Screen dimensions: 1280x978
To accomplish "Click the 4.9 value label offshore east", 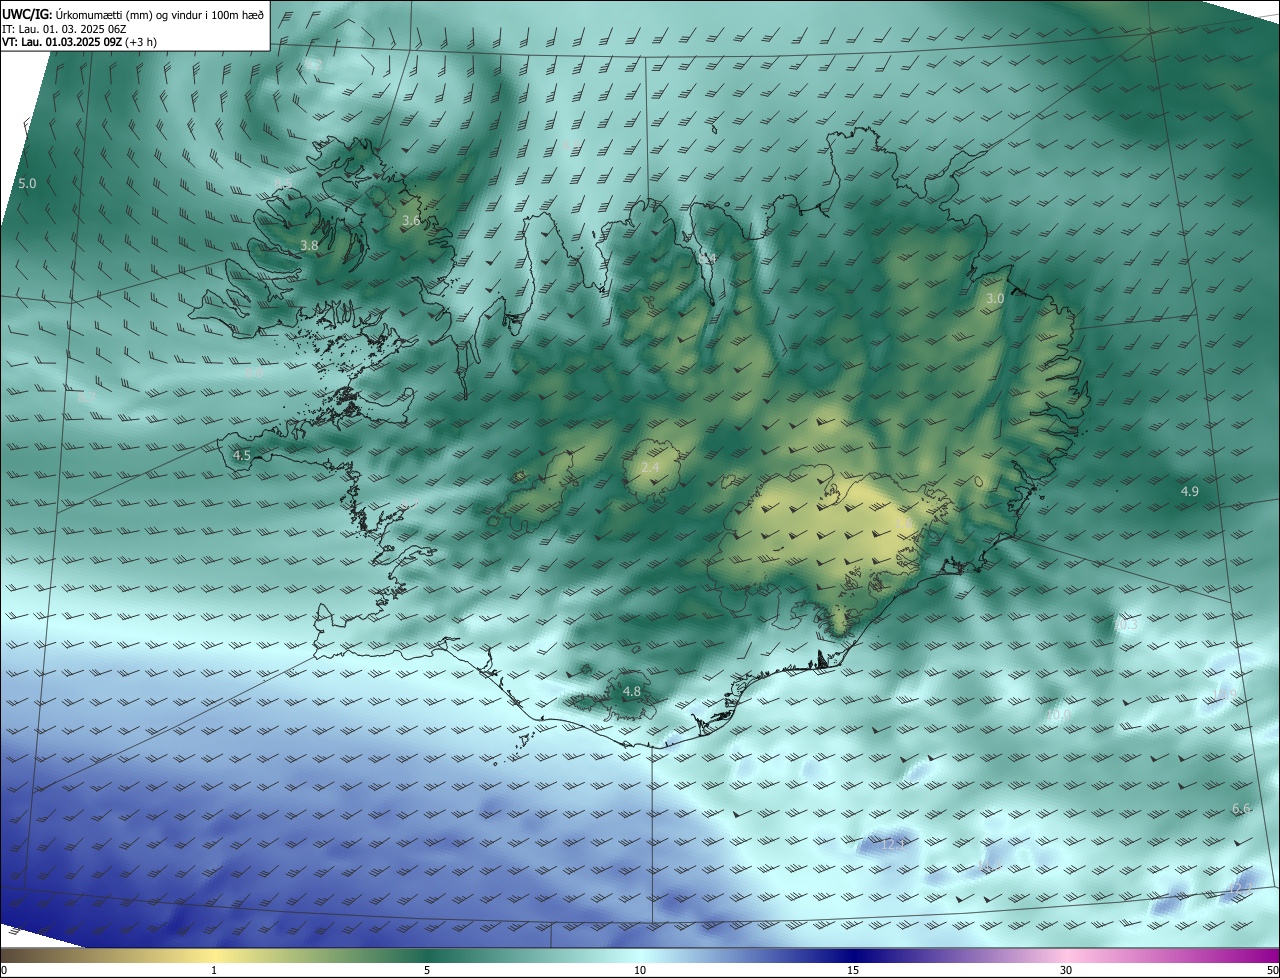I will 1189,491.
